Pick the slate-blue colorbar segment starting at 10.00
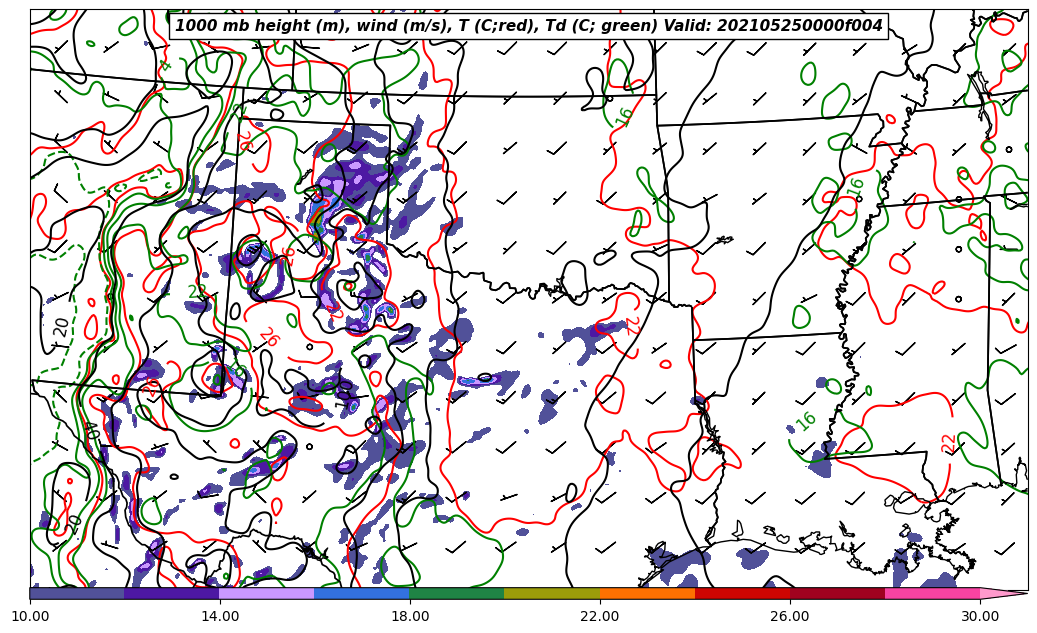 (x=77, y=593)
